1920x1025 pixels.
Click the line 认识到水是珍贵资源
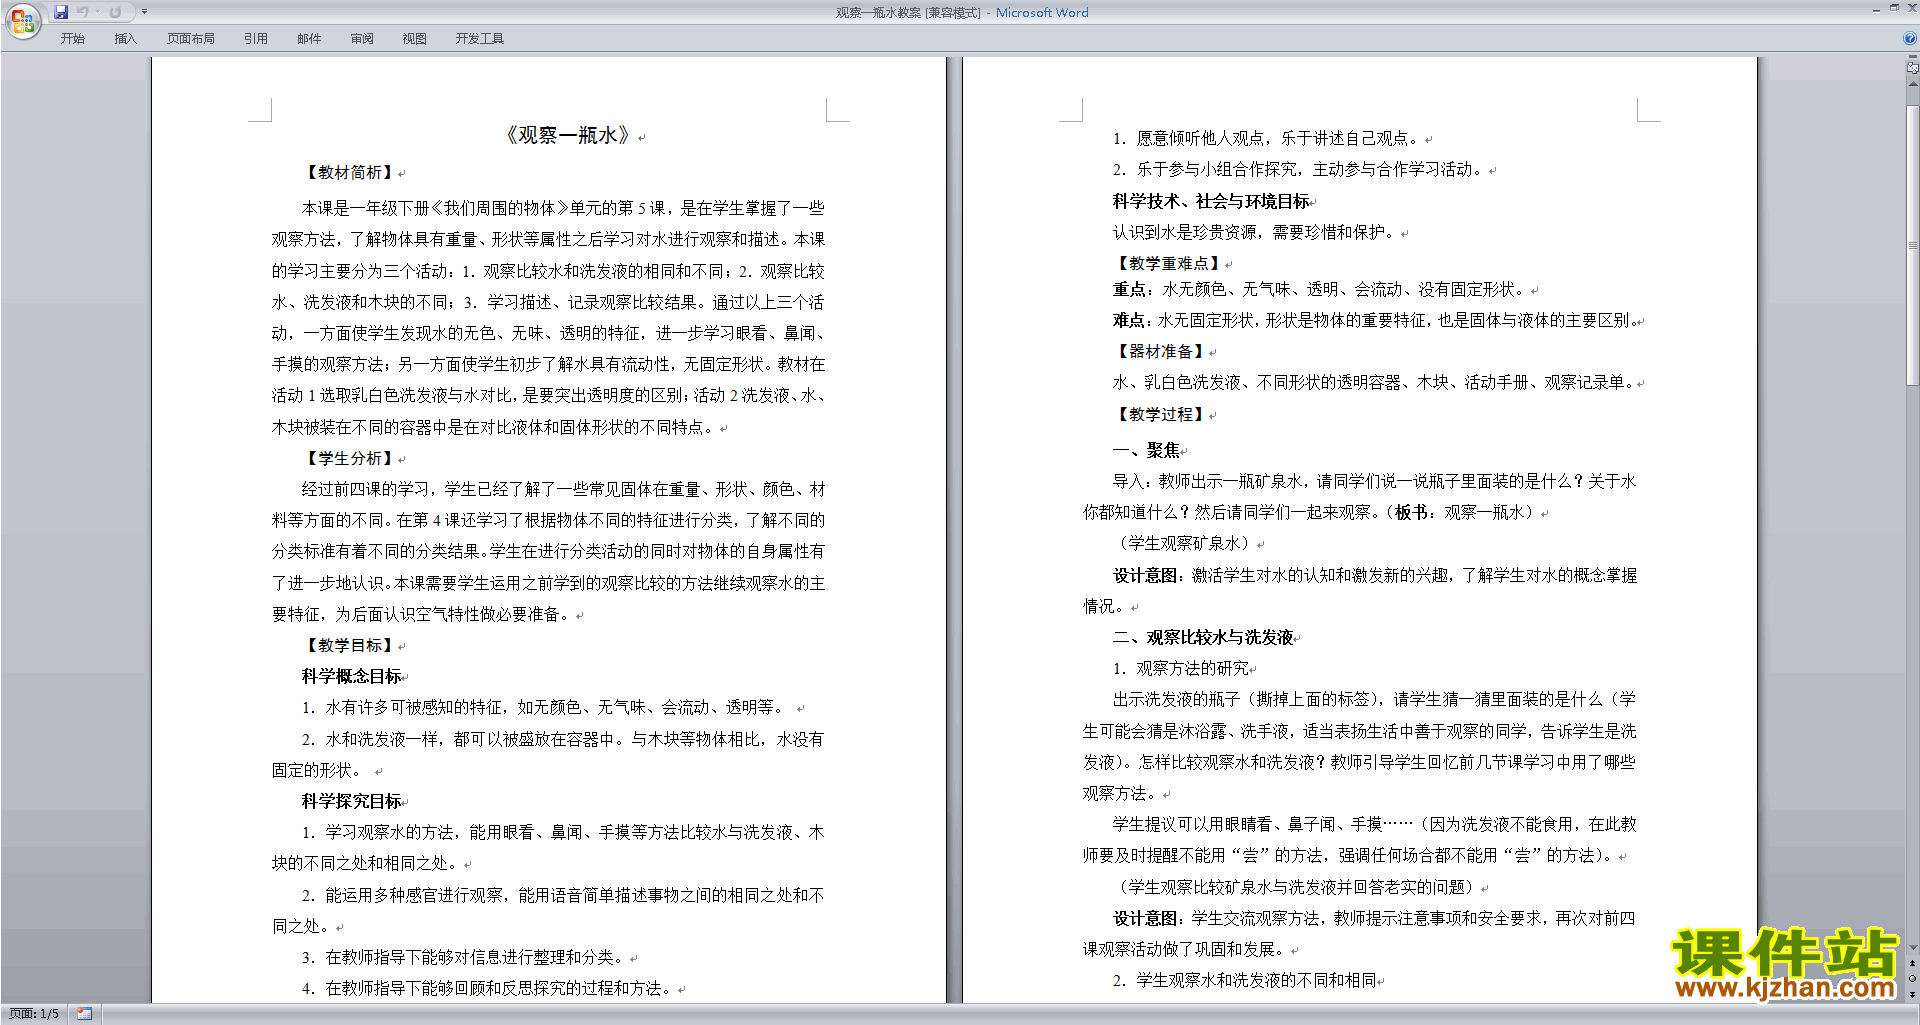pyautogui.click(x=1256, y=233)
